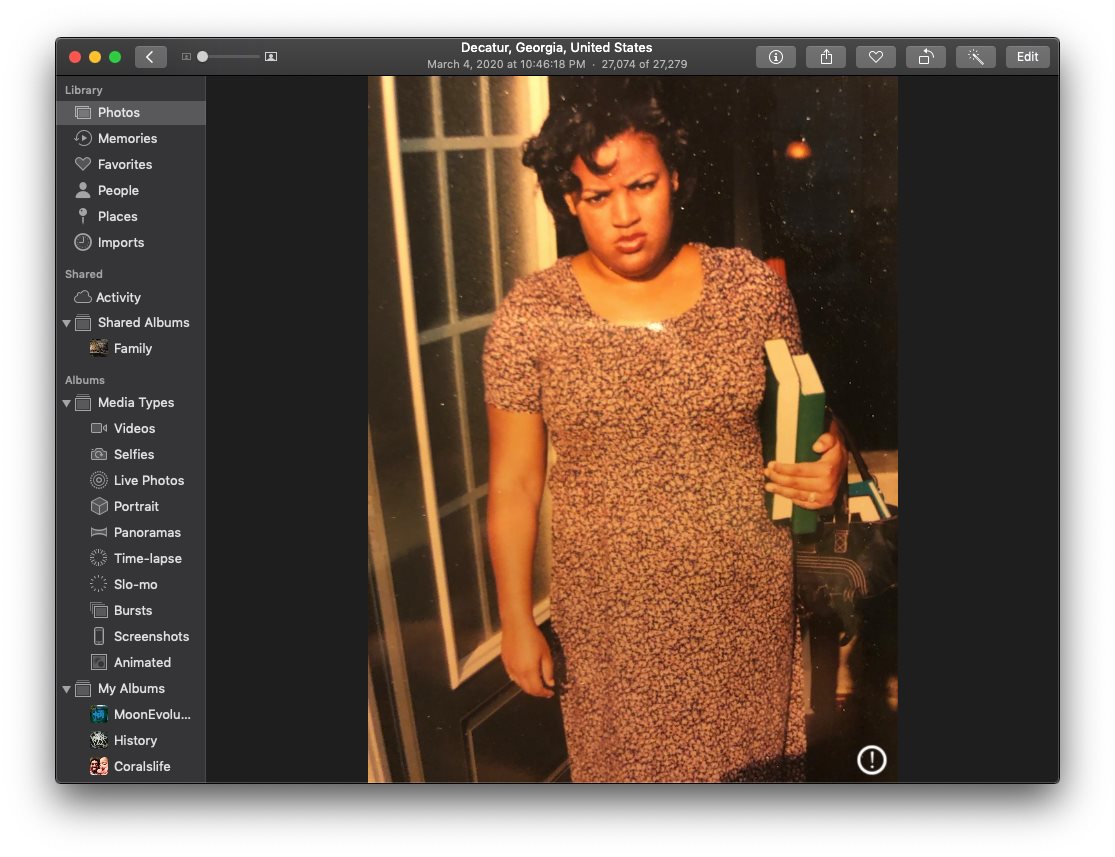This screenshot has height=857, width=1115.
Task: Show Places in the library sidebar
Action: tap(117, 217)
